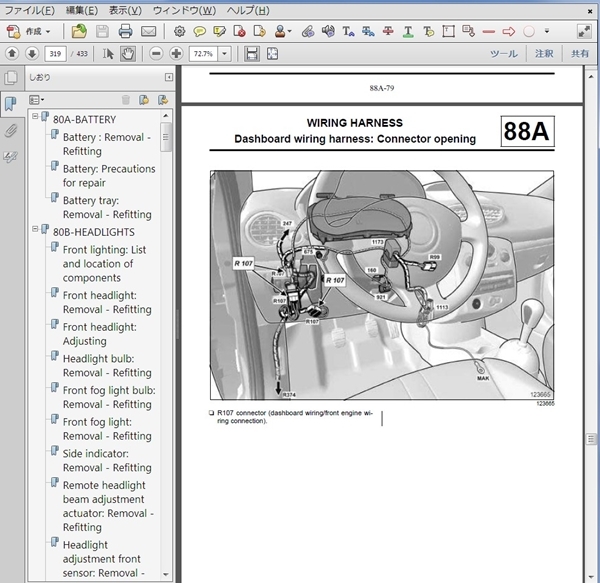Open the settings gear icon
This screenshot has width=600, height=583.
click(179, 31)
